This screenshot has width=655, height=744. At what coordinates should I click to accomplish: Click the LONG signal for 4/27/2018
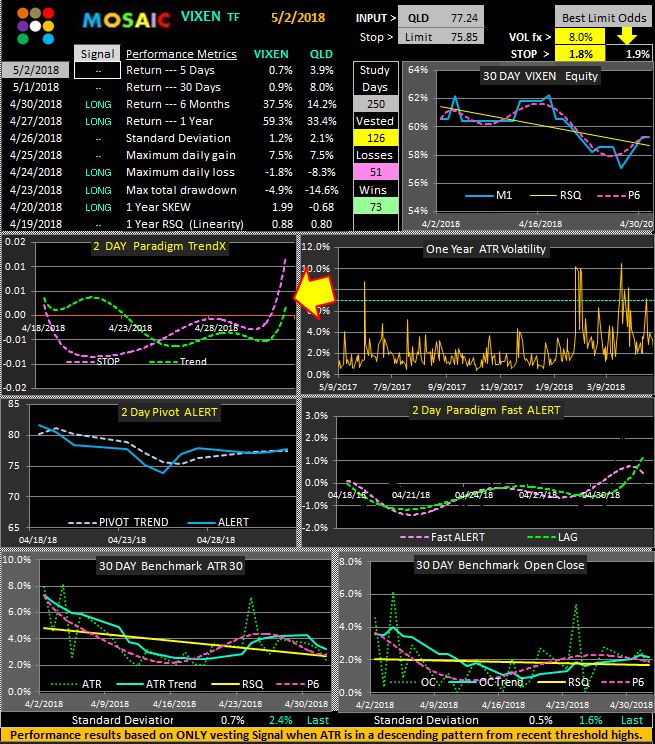(x=98, y=121)
